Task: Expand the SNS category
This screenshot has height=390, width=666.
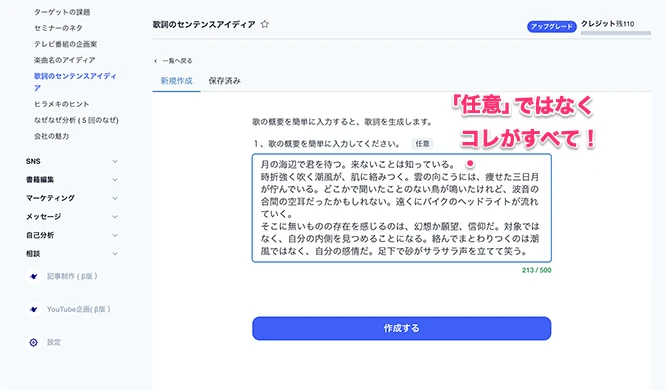Action: tap(115, 161)
